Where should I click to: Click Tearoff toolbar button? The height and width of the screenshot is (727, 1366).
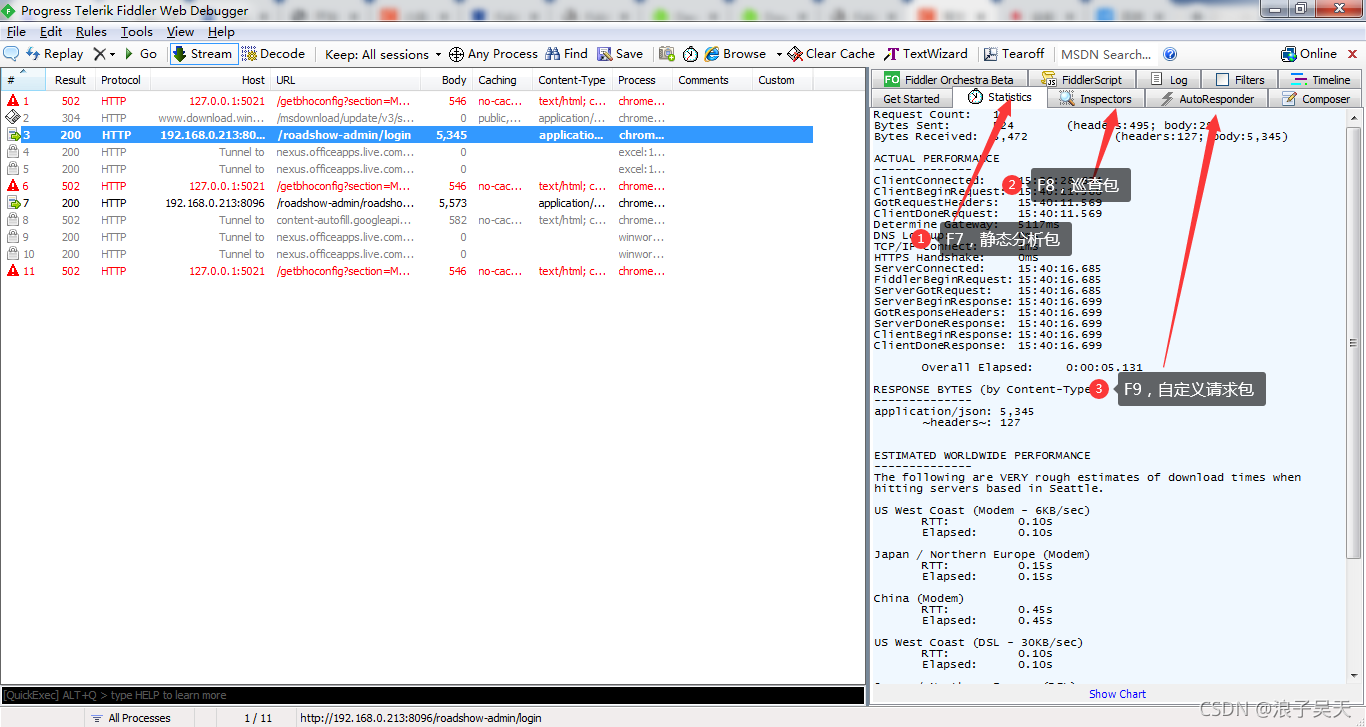pos(1014,54)
